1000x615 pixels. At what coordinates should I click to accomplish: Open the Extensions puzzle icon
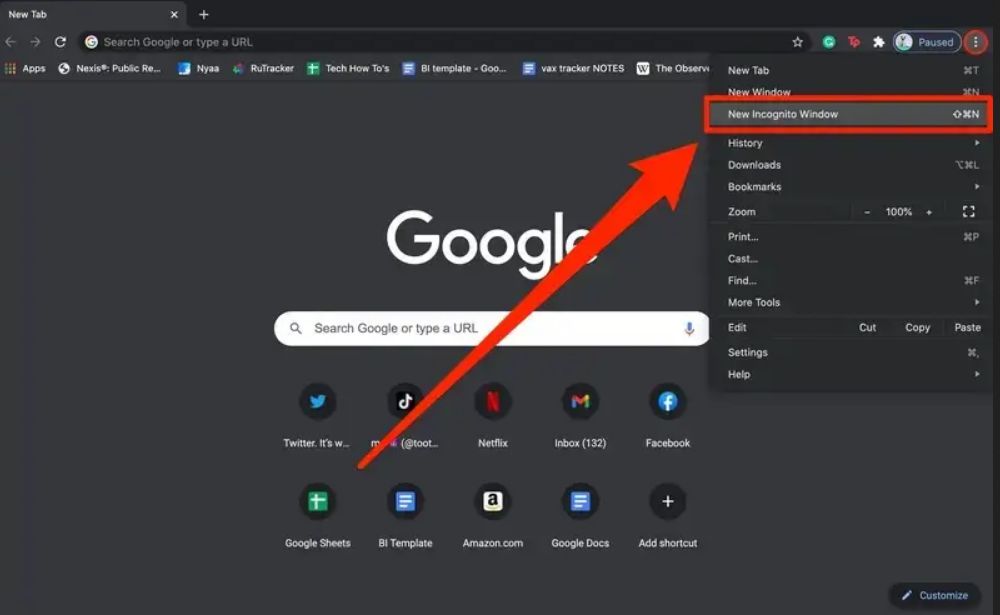point(878,42)
